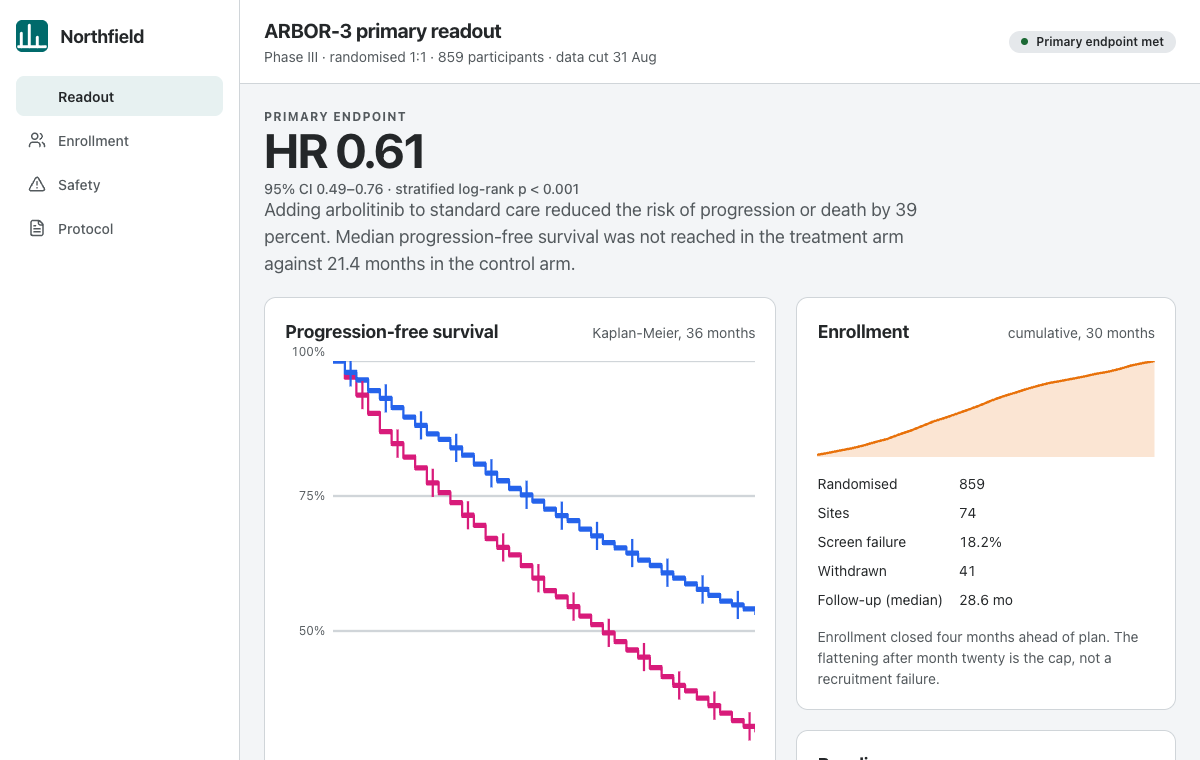This screenshot has width=1200, height=760.
Task: Click the 'Randomised' row label
Action: pos(857,484)
